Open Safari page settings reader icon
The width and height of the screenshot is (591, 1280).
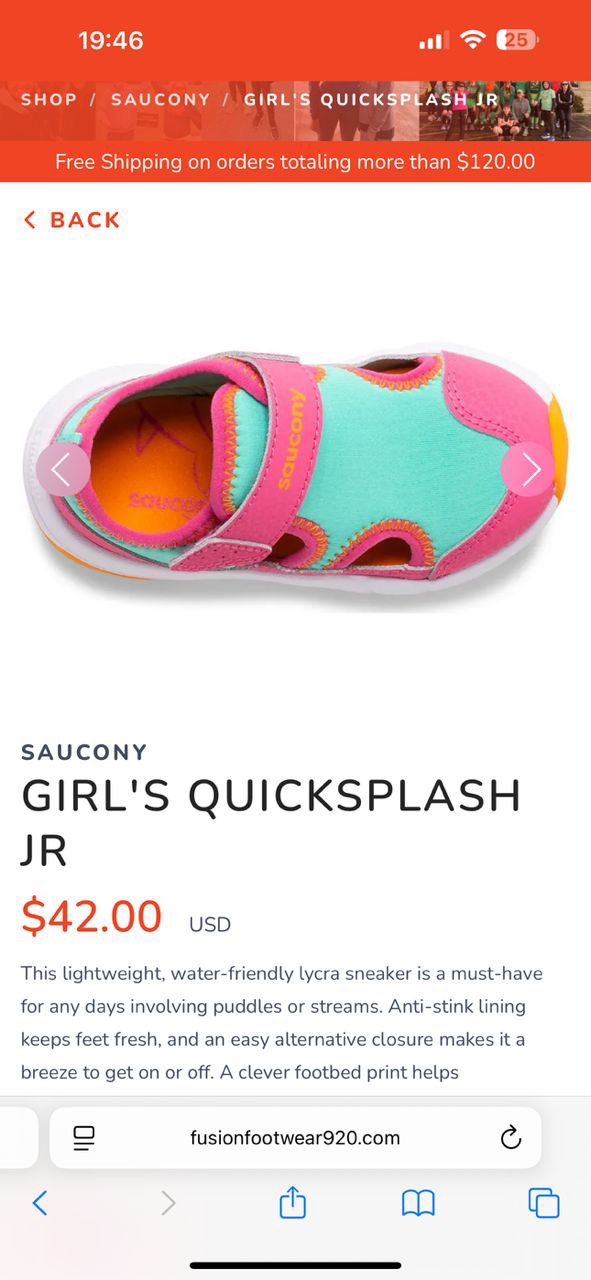(x=84, y=1138)
